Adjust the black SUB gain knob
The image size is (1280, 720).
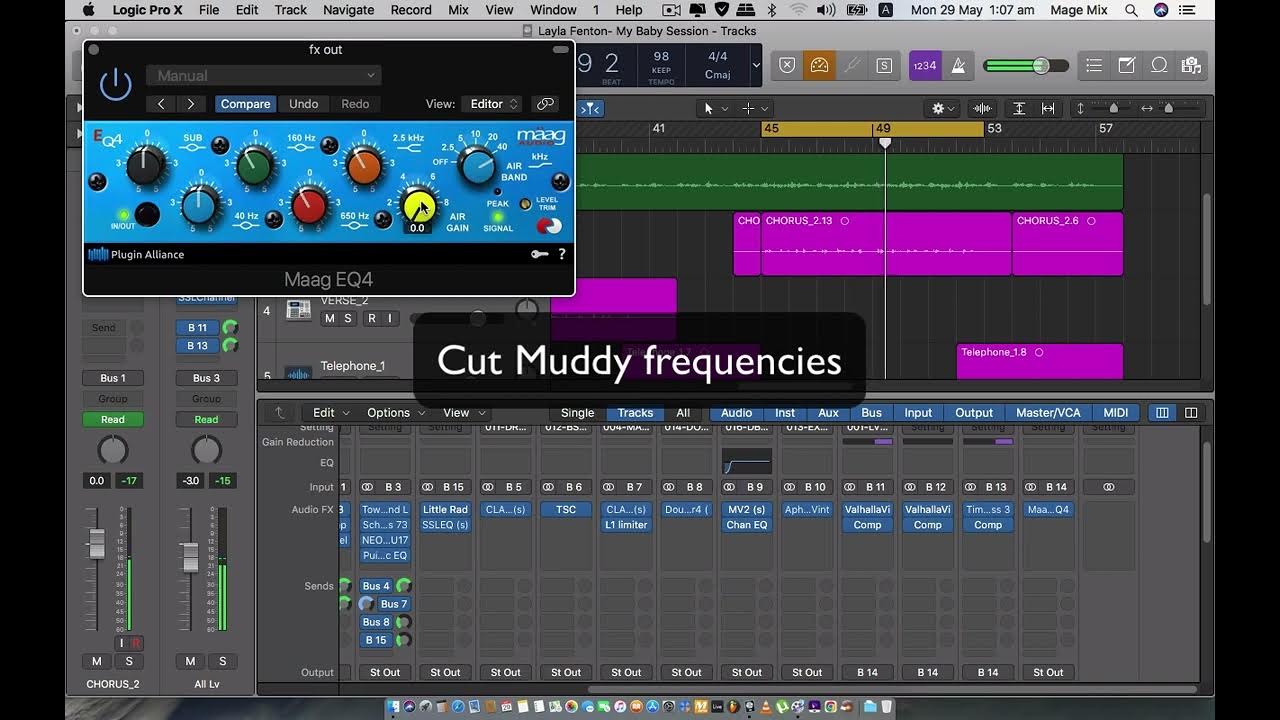(147, 165)
